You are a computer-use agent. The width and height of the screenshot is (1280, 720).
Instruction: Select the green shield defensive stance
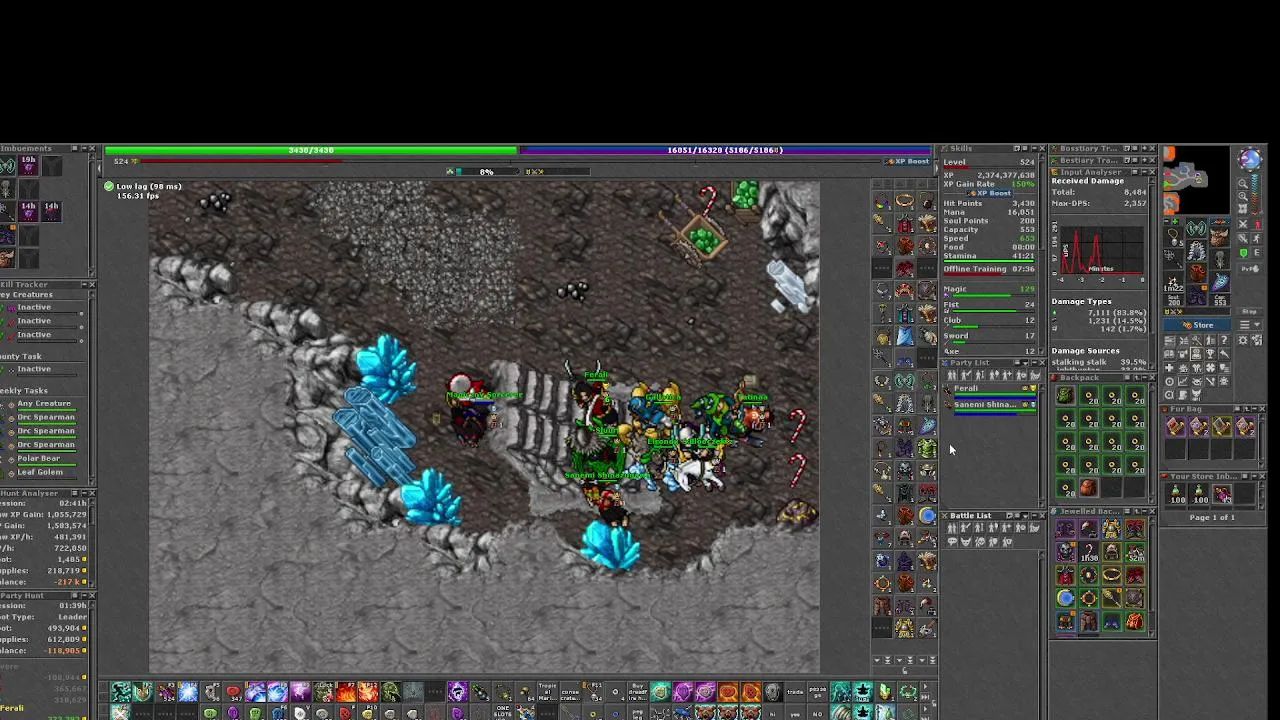click(x=1244, y=253)
